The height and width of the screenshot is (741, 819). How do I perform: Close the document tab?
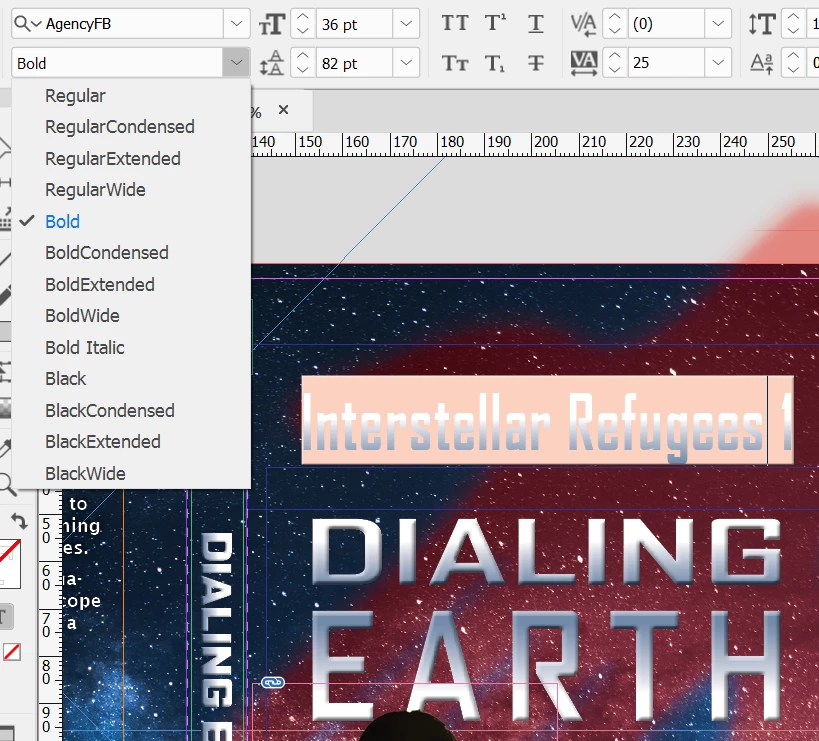(x=283, y=110)
